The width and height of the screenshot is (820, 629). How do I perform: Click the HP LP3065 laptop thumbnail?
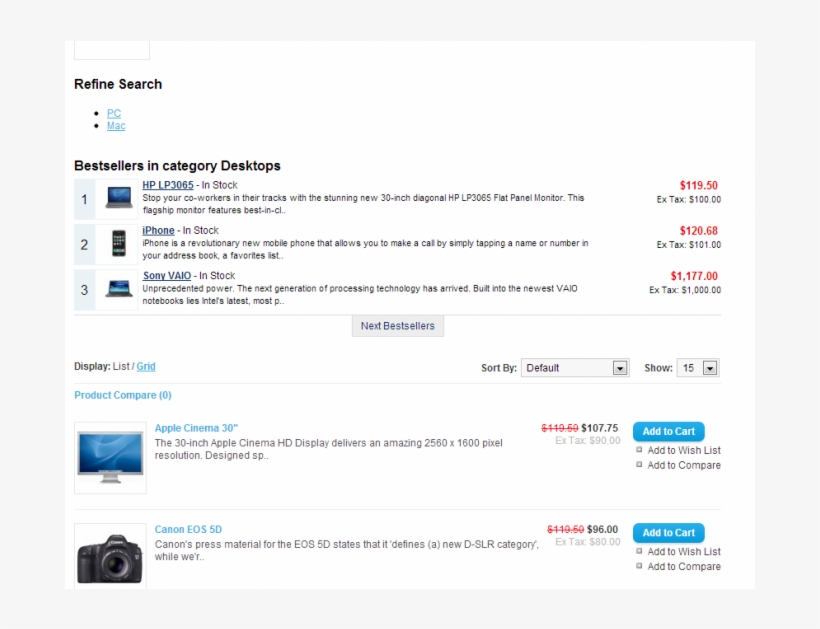click(119, 199)
